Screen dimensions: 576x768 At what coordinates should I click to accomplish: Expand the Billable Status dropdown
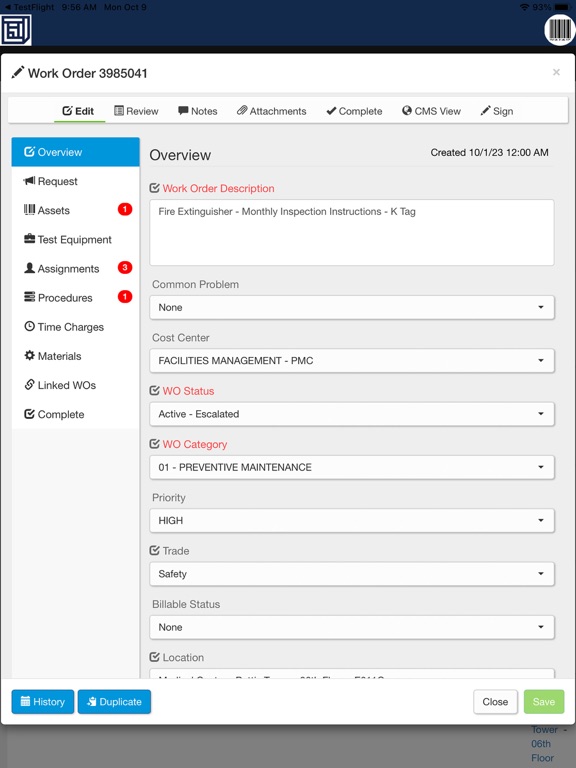click(352, 627)
